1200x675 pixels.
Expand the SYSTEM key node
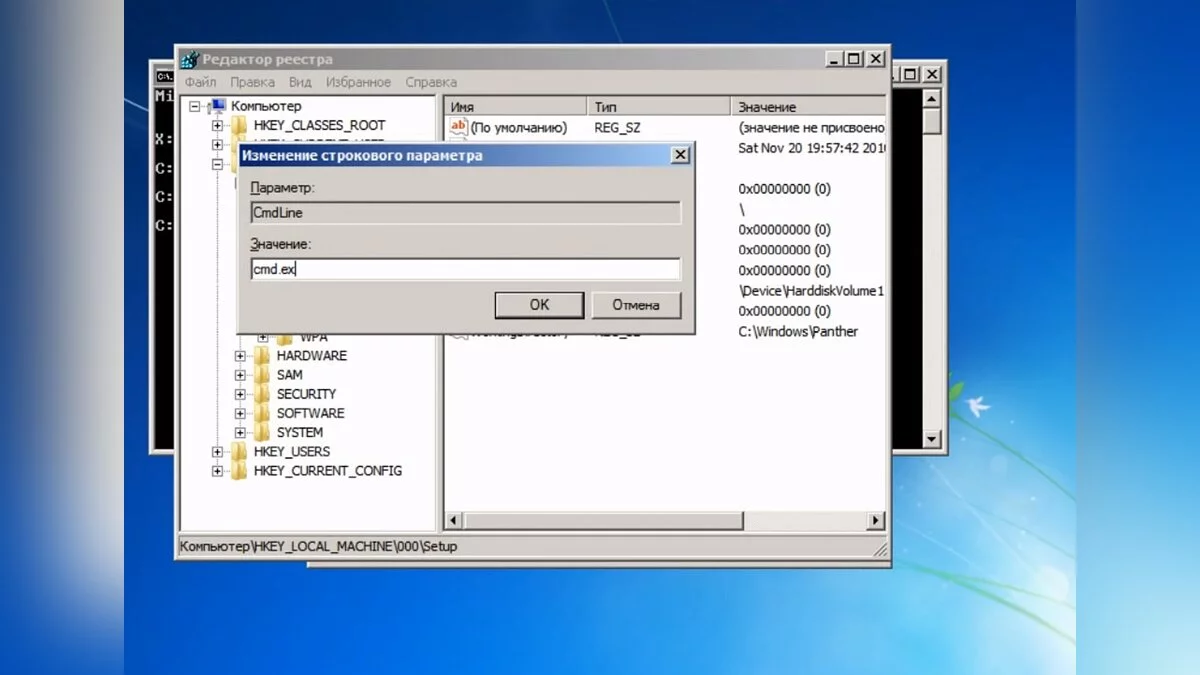point(240,433)
